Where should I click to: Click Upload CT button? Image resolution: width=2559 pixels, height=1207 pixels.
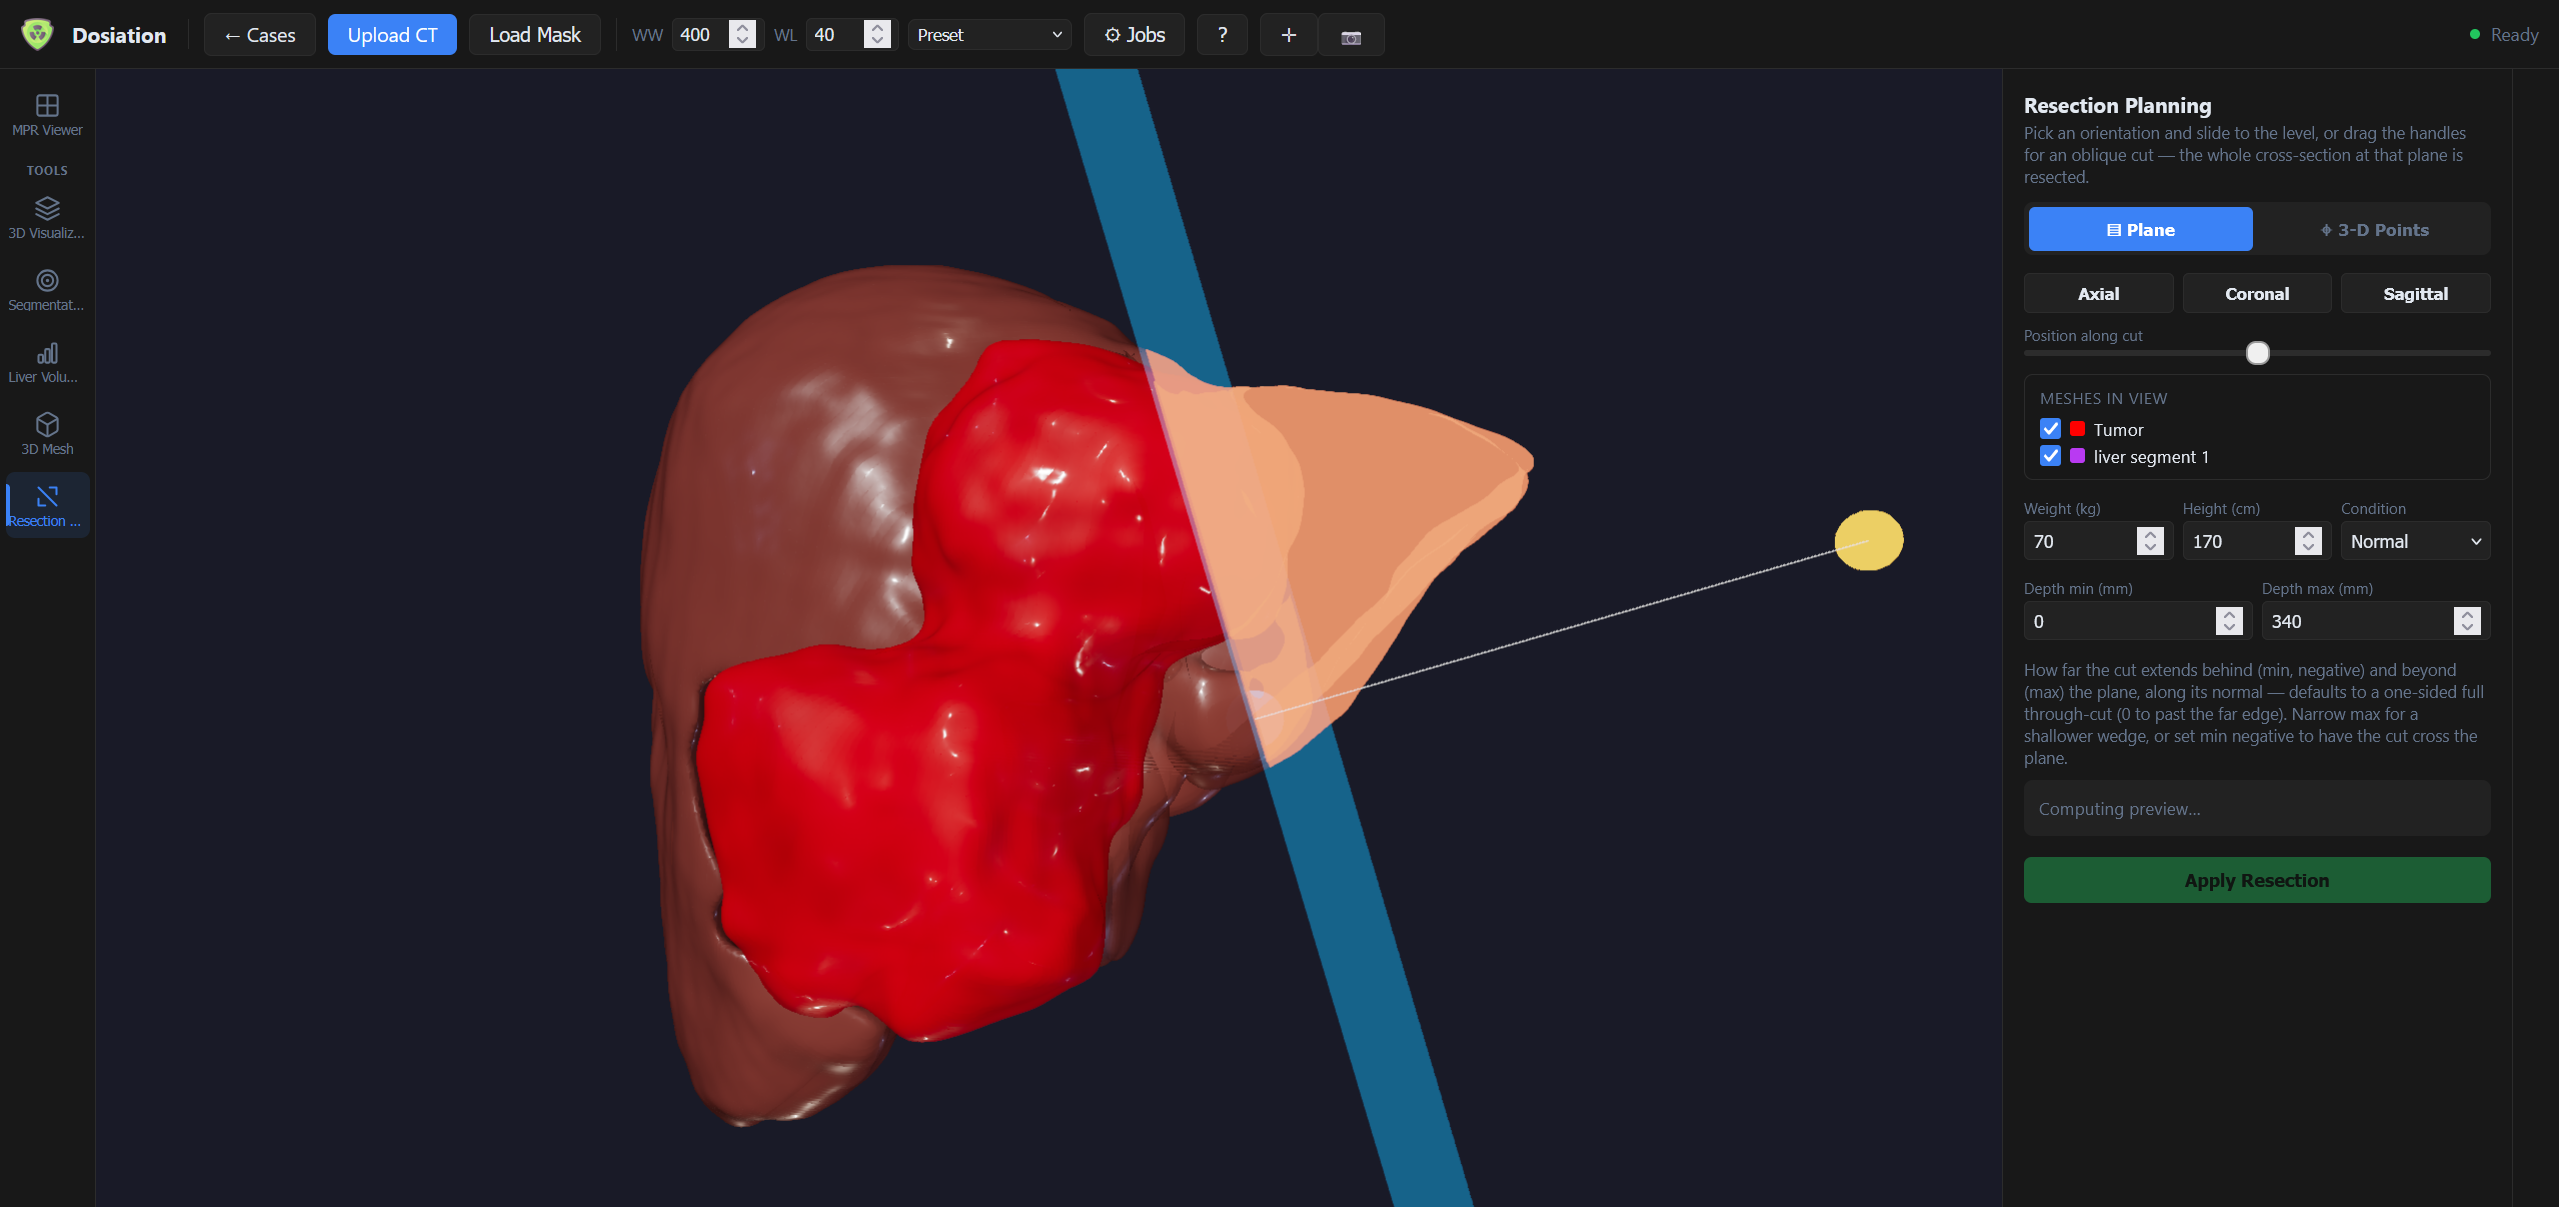392,35
